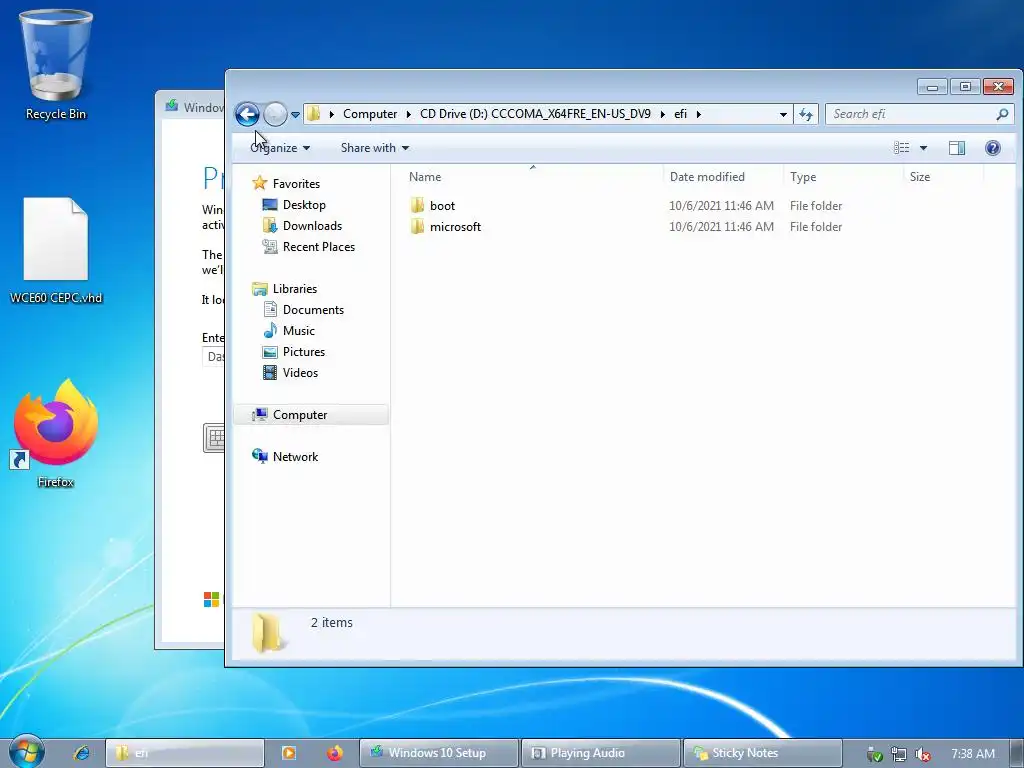Open Windows Media Player taskbar icon
Image resolution: width=1024 pixels, height=768 pixels.
[288, 753]
